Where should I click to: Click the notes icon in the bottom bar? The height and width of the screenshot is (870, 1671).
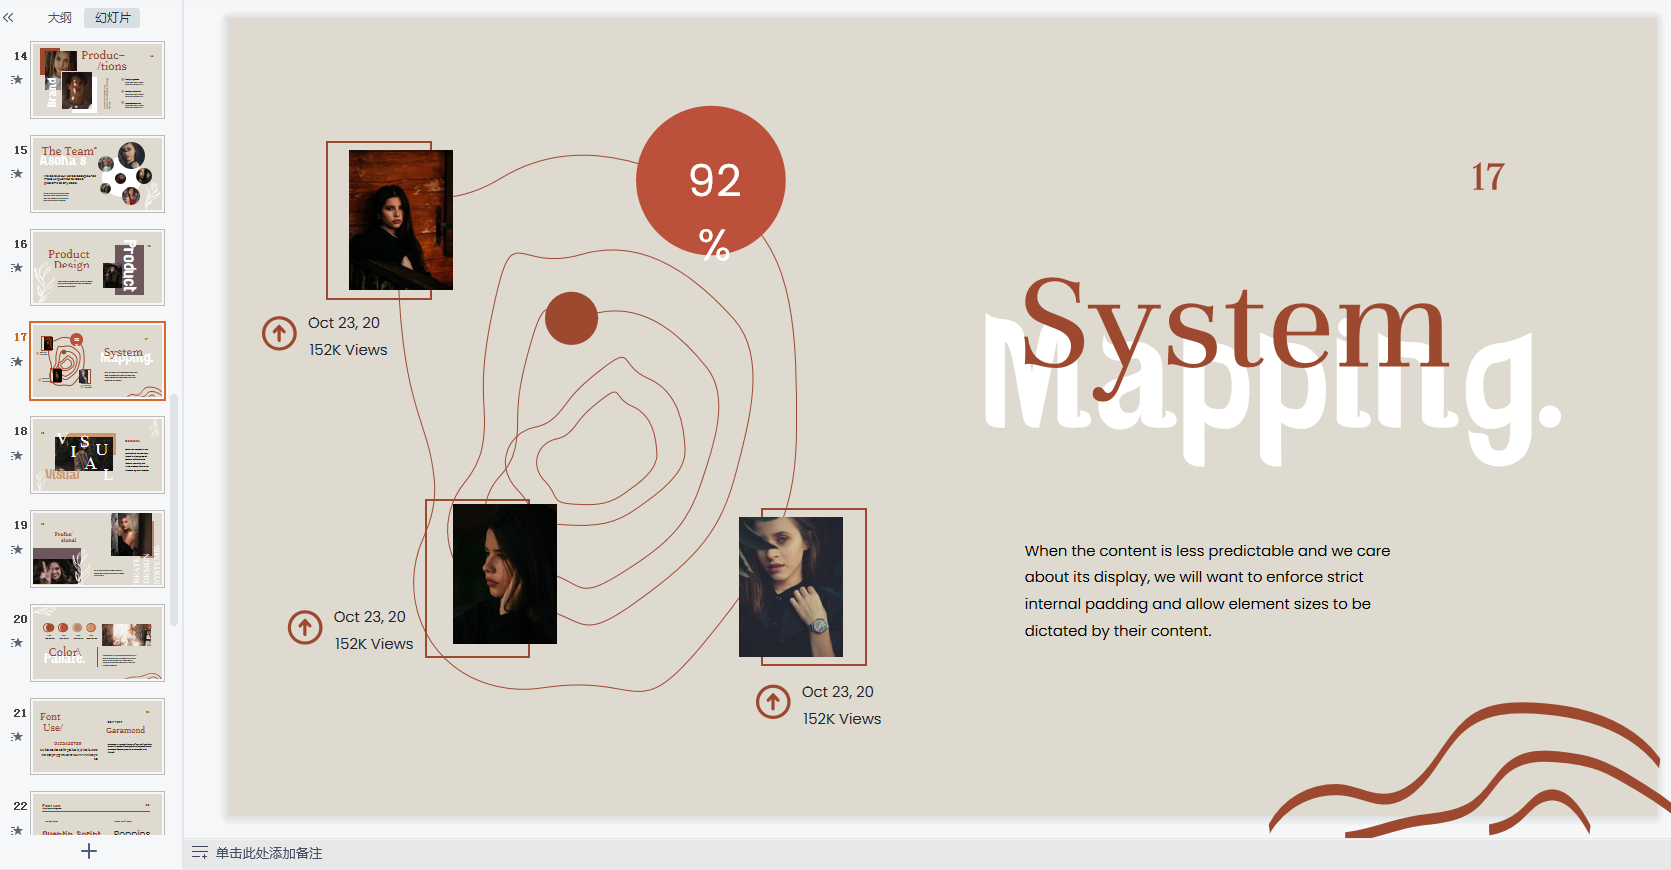tap(200, 853)
